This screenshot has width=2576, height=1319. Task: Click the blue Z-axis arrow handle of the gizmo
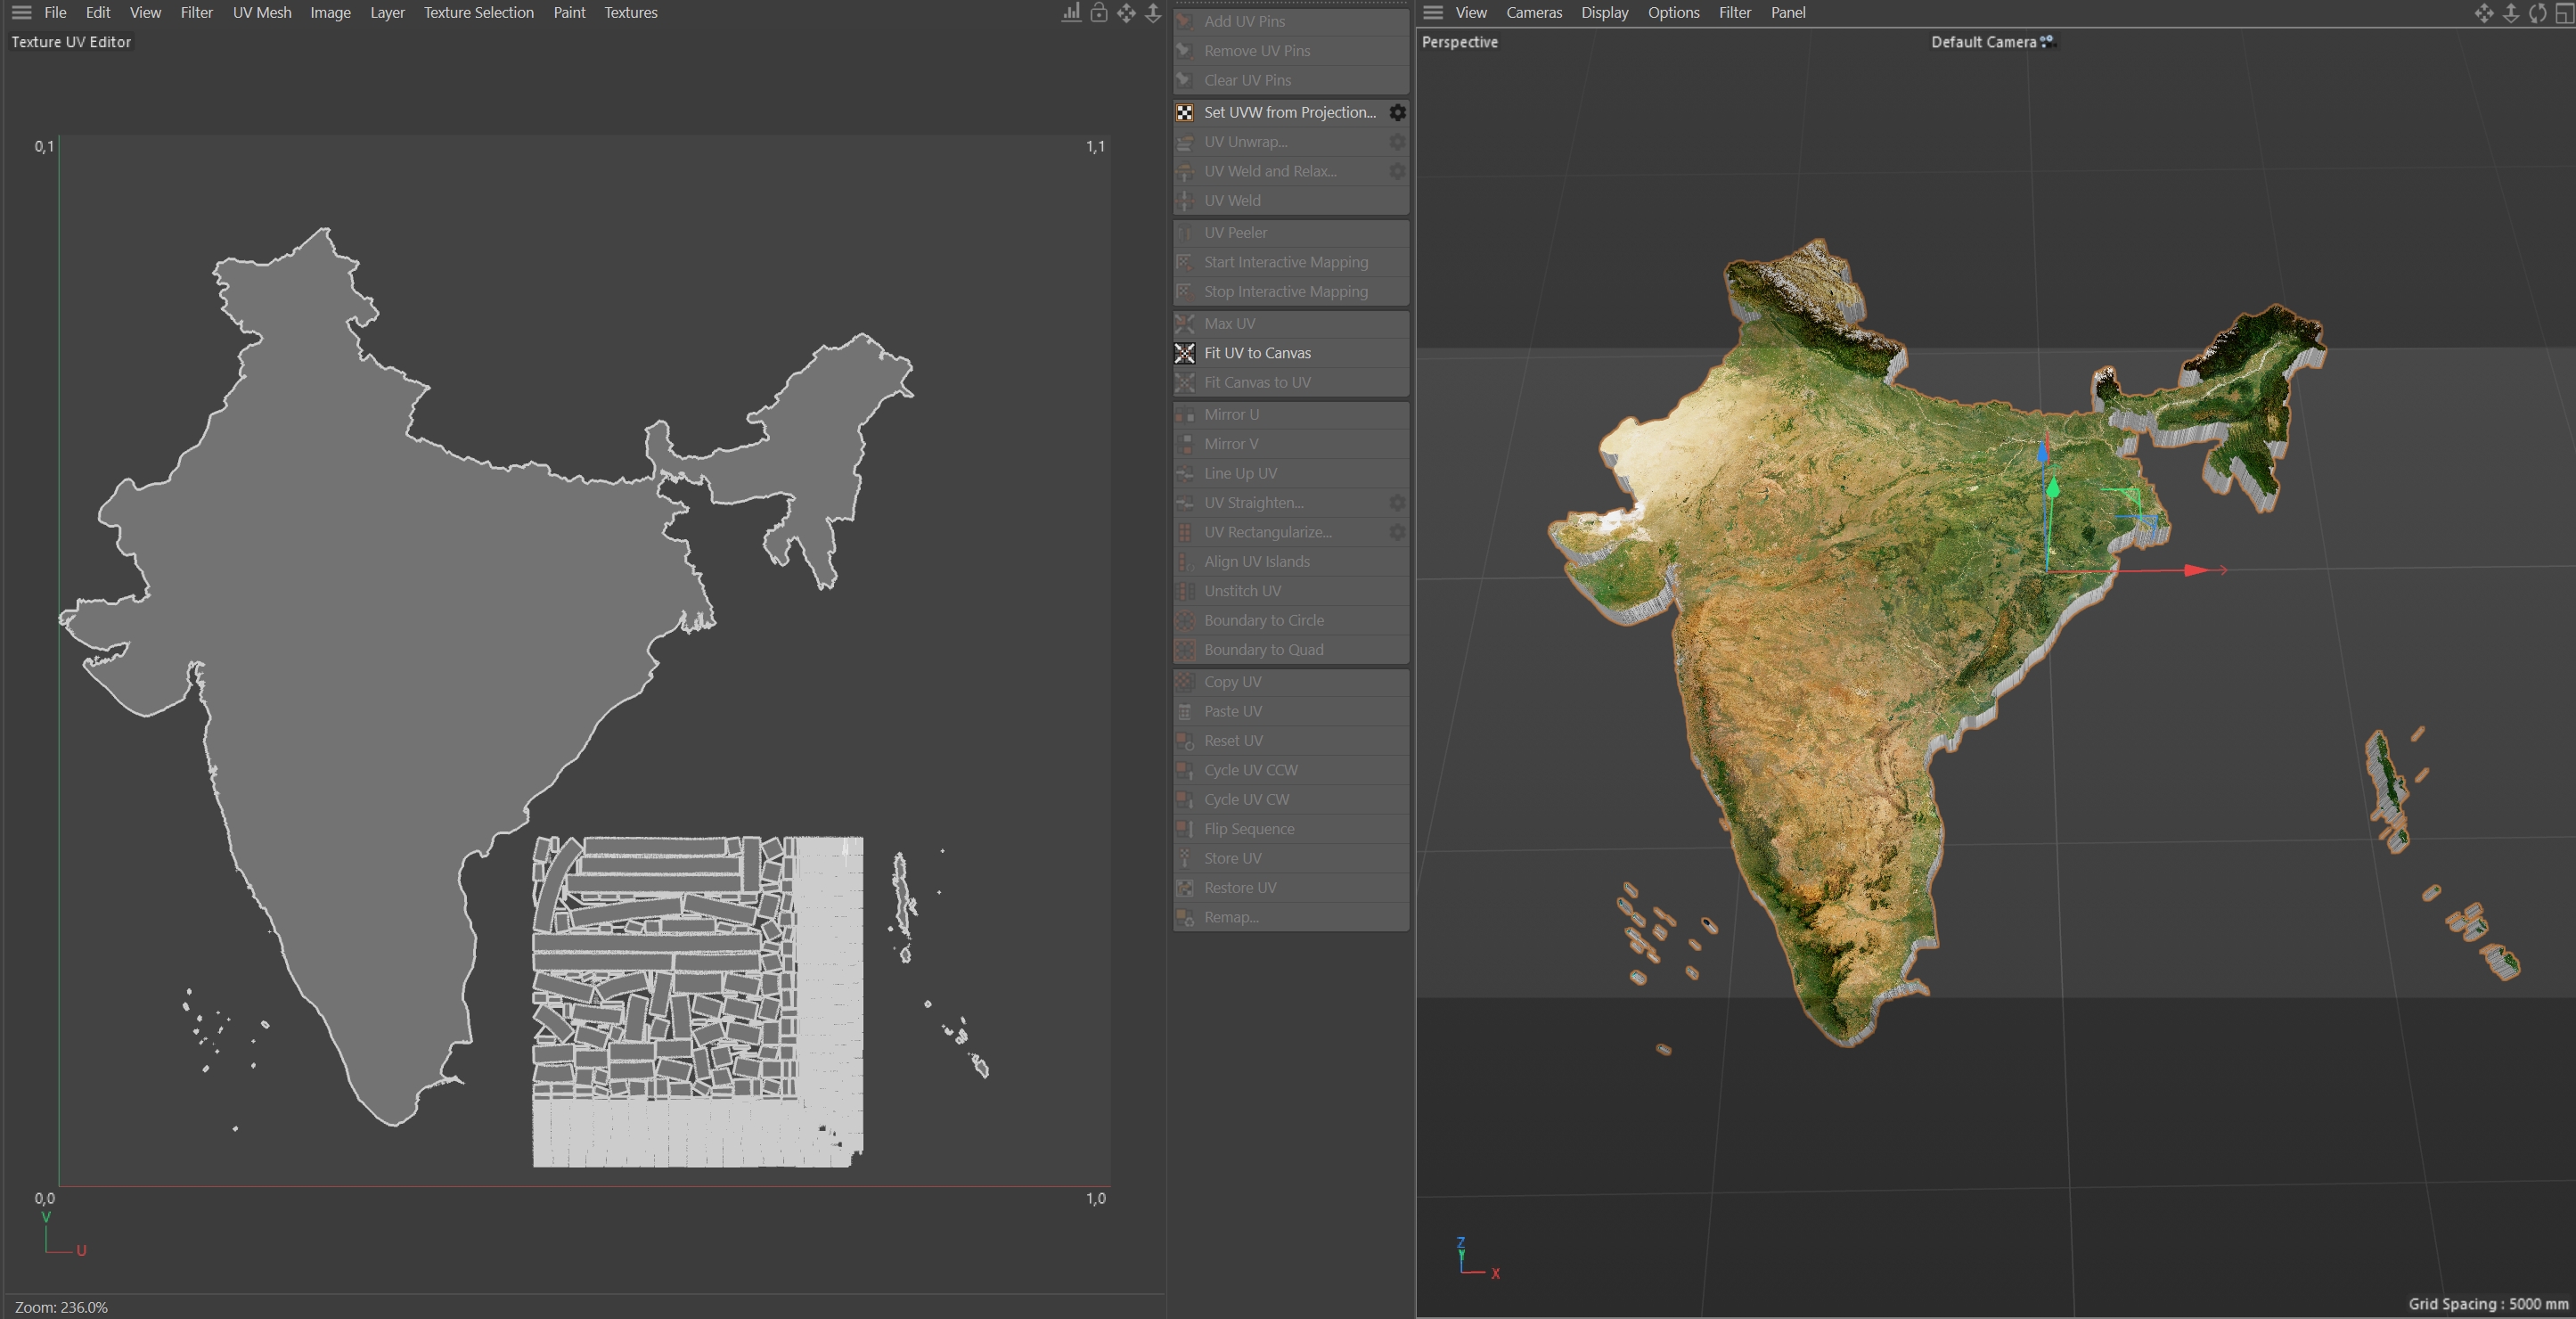click(2043, 452)
